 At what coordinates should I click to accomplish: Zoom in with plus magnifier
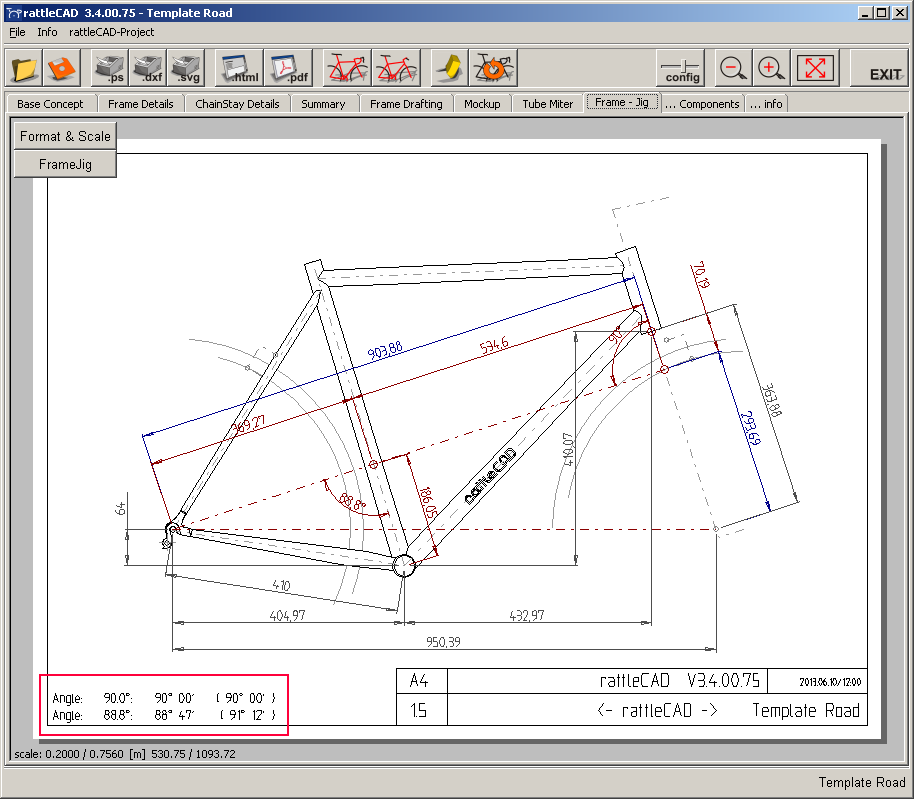click(x=771, y=68)
